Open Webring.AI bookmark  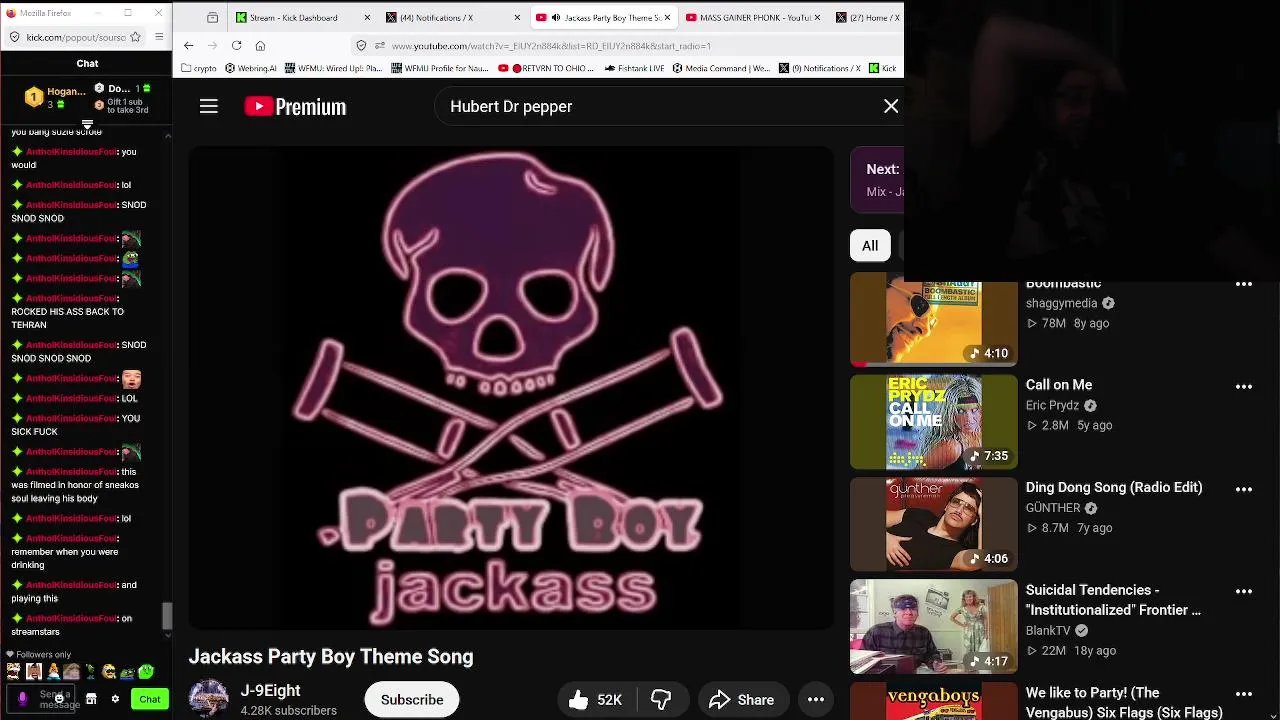(x=251, y=68)
